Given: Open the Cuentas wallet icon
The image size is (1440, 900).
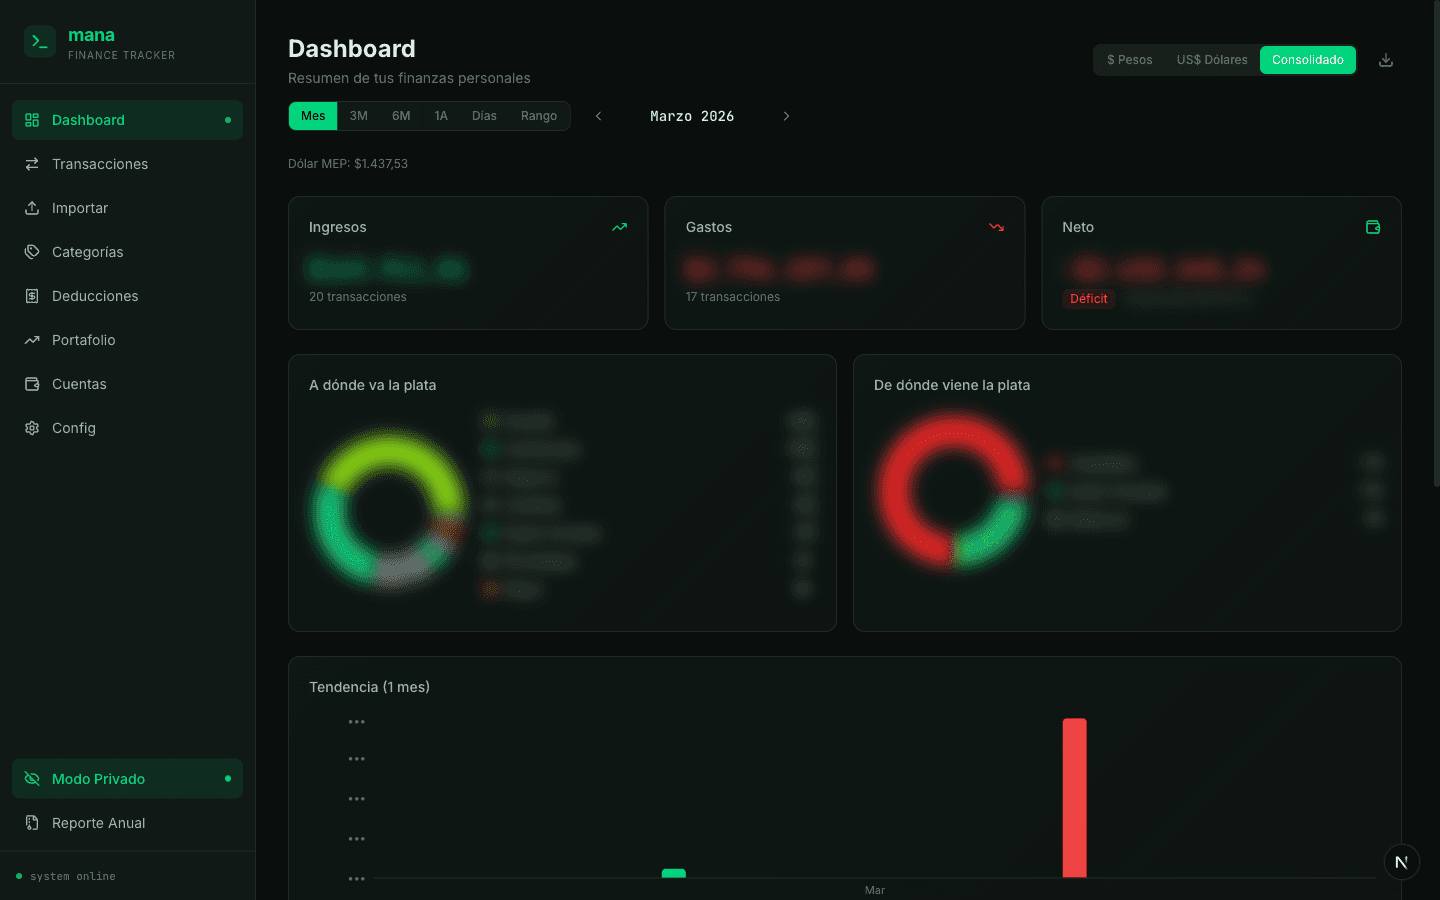Looking at the screenshot, I should [32, 384].
